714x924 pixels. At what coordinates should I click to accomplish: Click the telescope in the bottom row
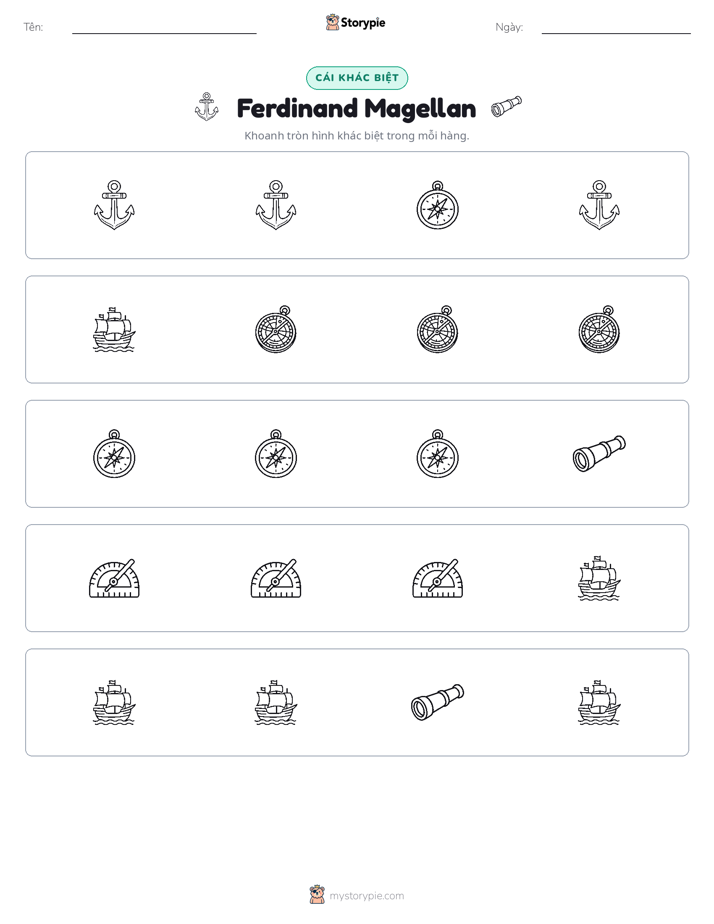tap(437, 702)
